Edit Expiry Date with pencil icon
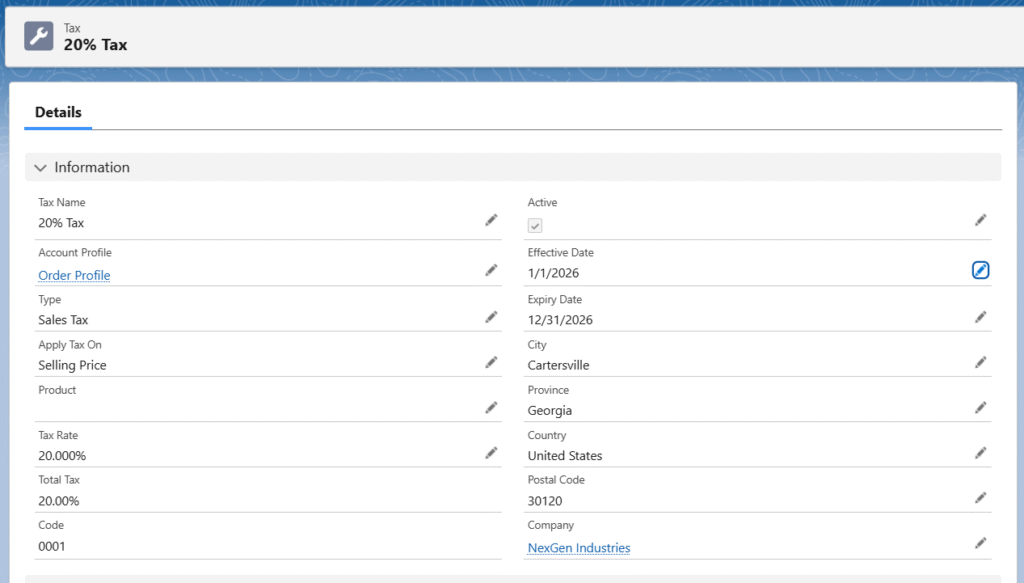 pyautogui.click(x=981, y=317)
